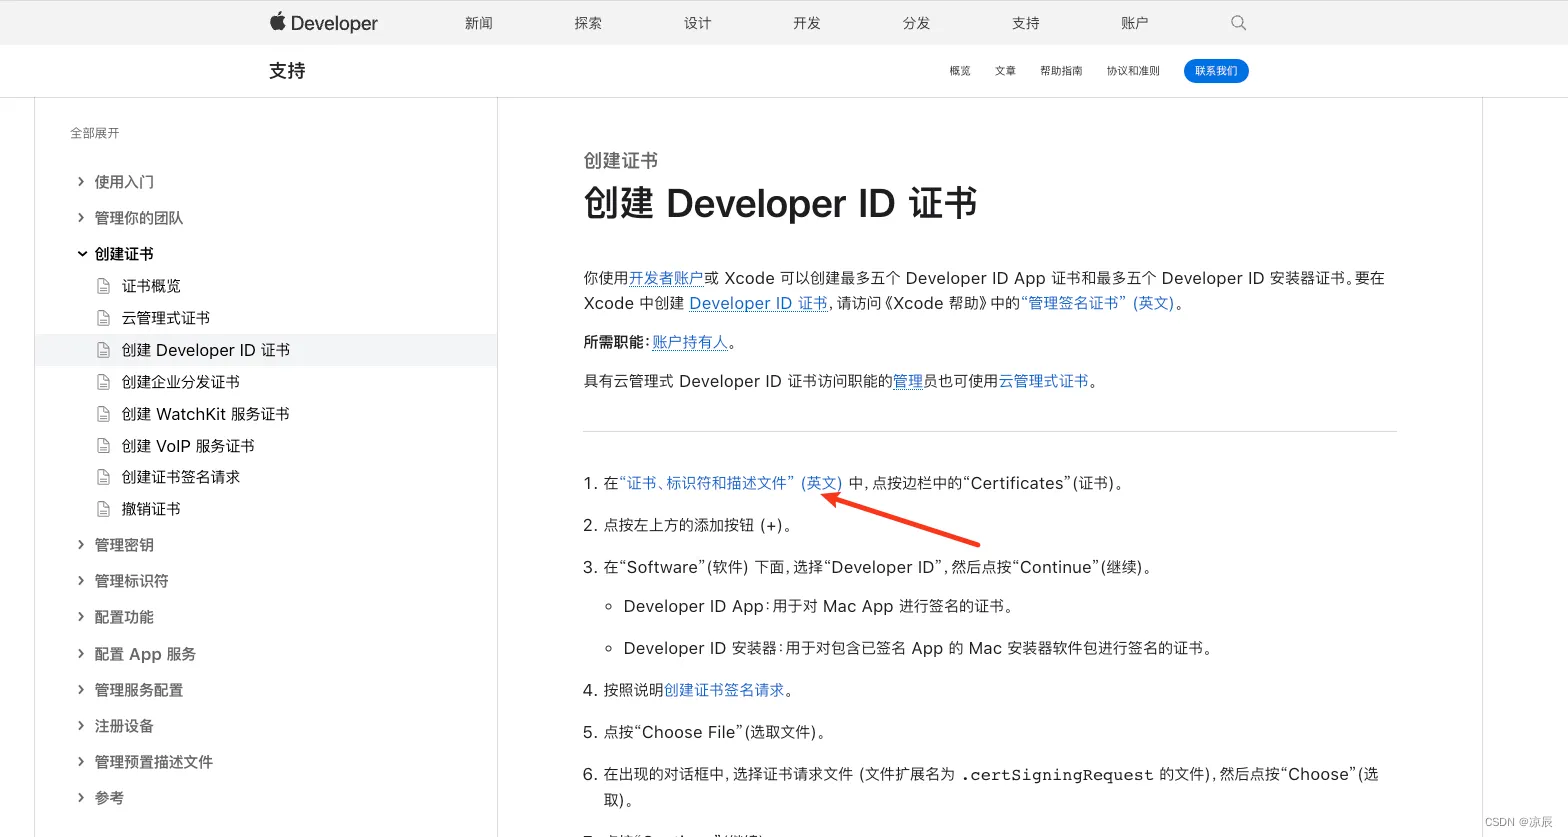Expand the 注册设备 section chevron

click(81, 725)
